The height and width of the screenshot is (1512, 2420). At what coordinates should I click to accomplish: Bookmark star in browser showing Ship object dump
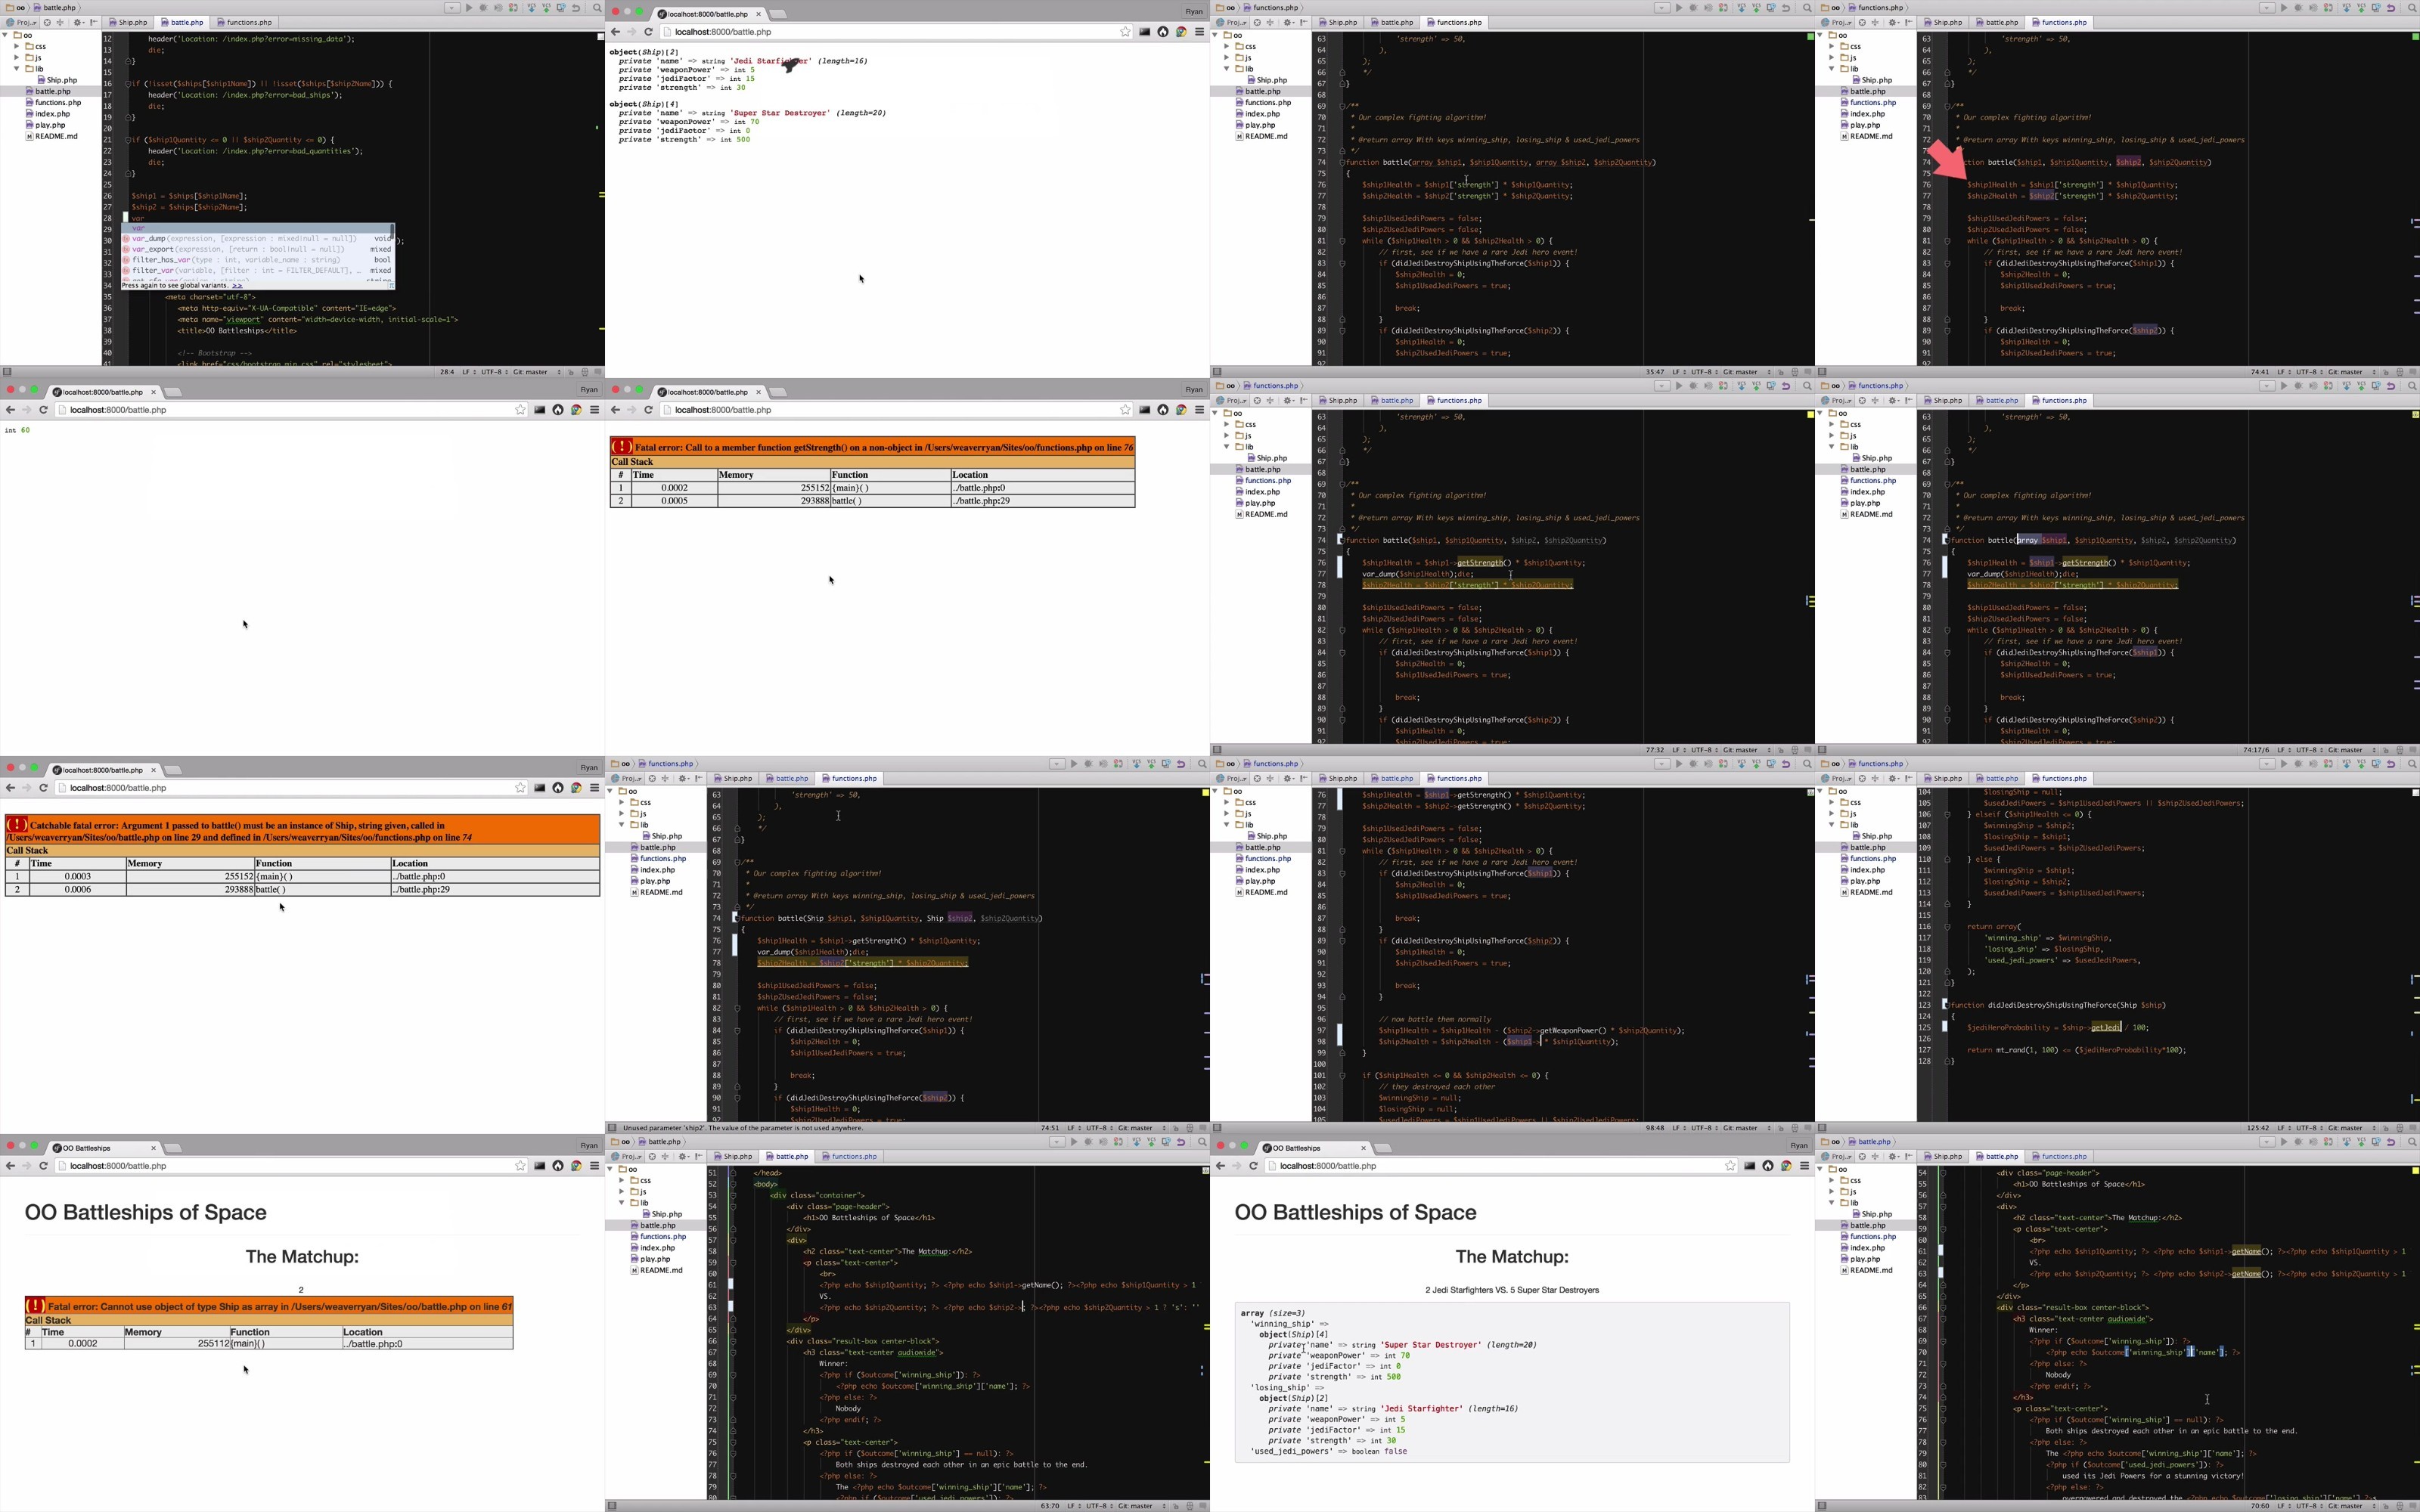pos(1125,32)
